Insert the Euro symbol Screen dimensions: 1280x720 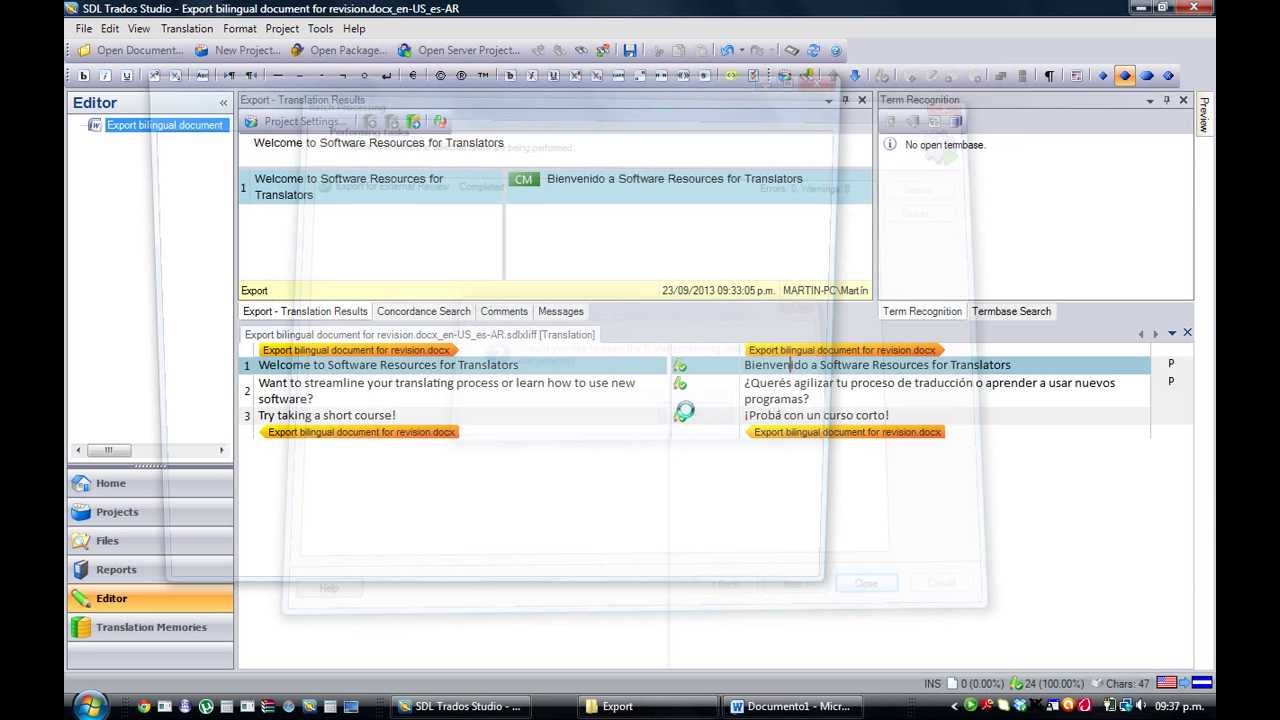point(413,75)
